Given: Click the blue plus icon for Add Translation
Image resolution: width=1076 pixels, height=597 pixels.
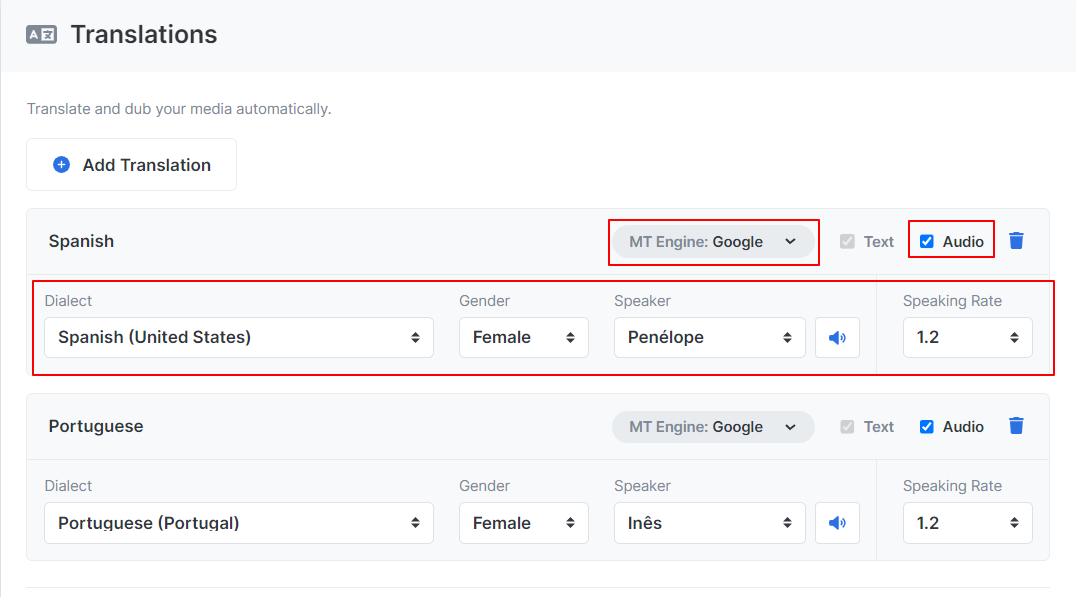Looking at the screenshot, I should [62, 165].
